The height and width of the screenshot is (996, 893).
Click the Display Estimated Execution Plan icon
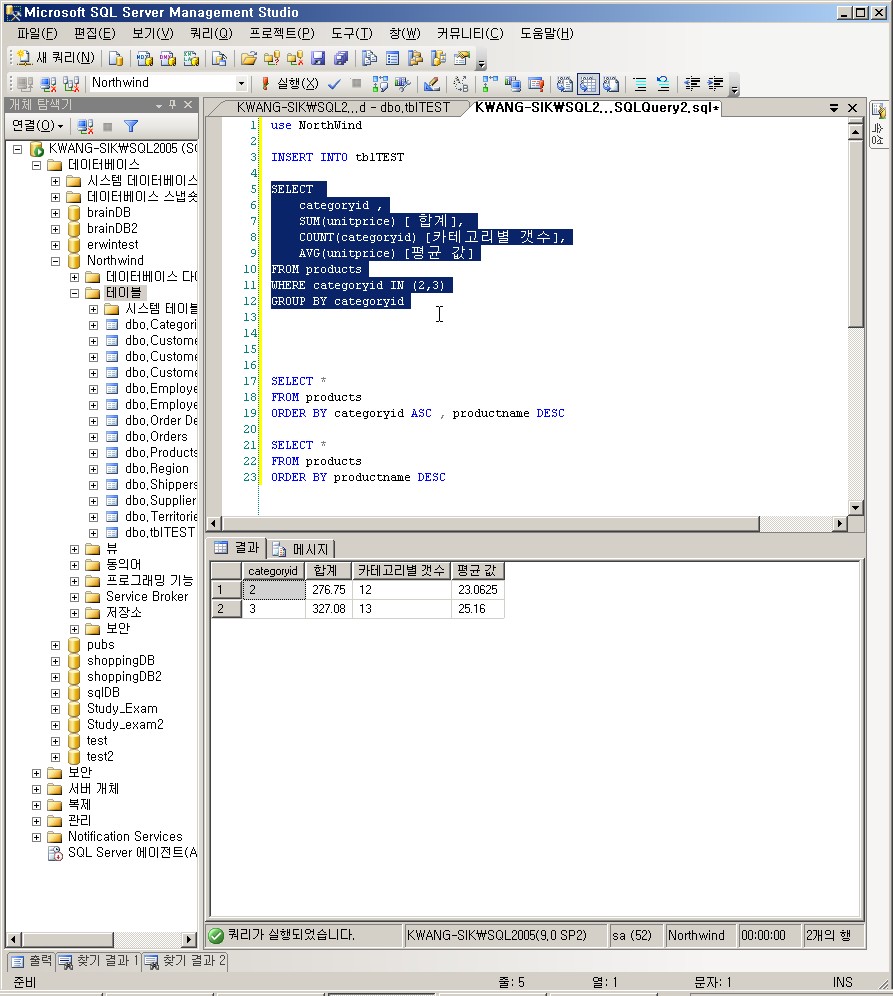[x=380, y=83]
